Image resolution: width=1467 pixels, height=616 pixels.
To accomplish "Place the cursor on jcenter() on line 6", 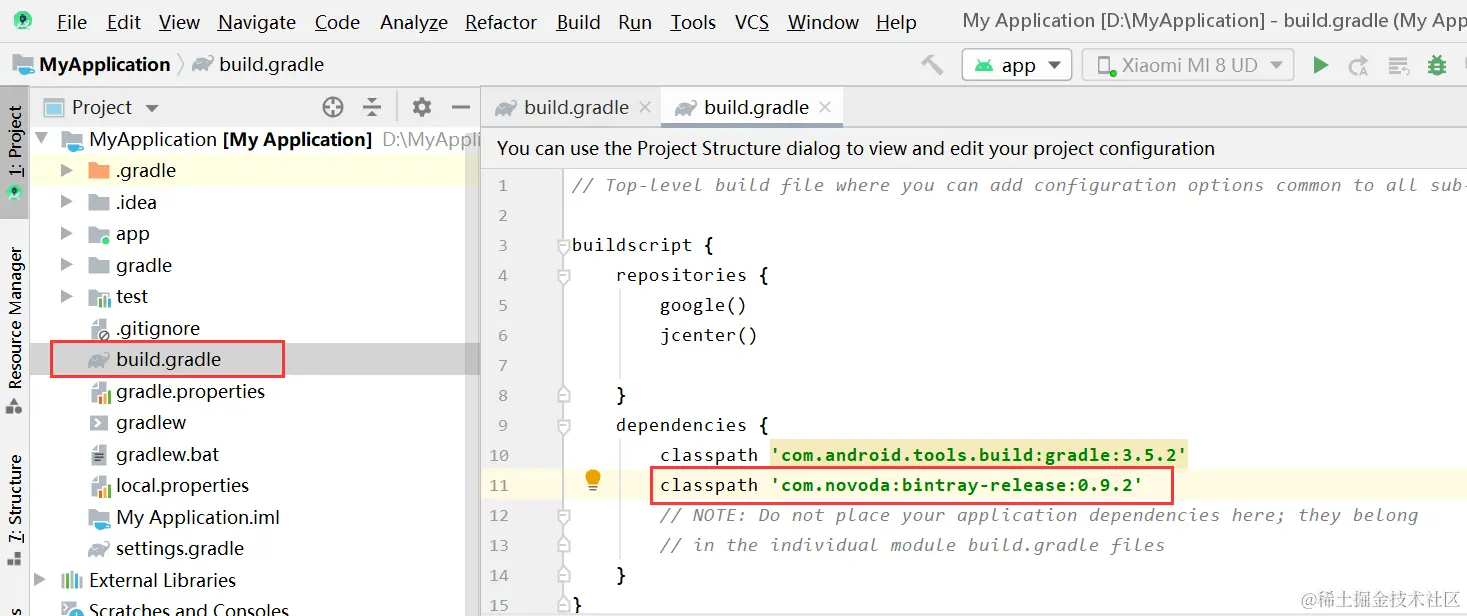I will pos(708,335).
